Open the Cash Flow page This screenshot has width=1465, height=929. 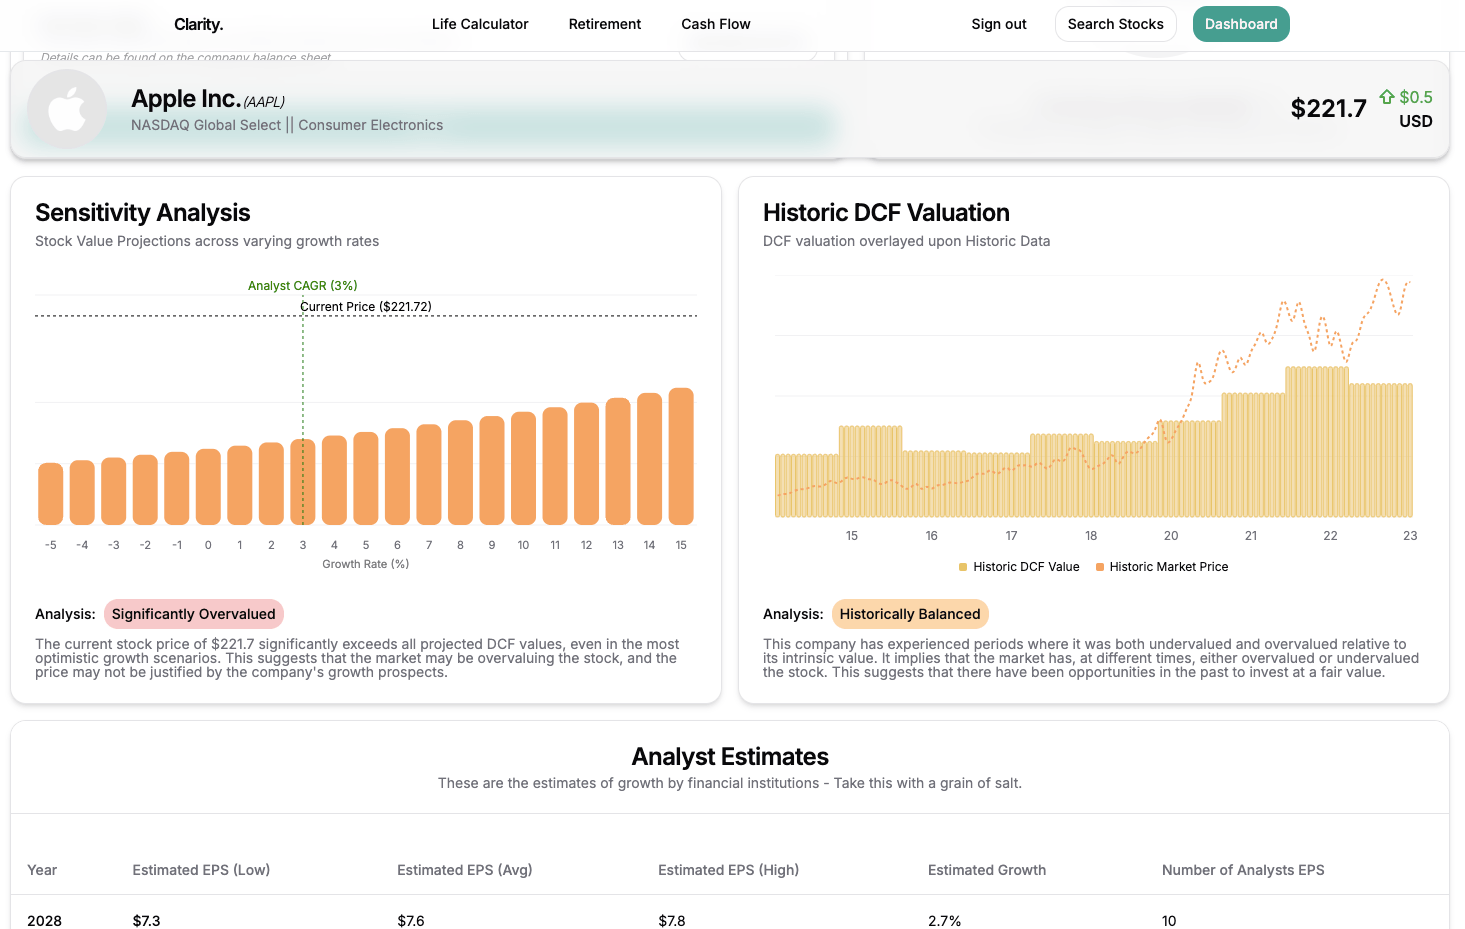(x=715, y=24)
